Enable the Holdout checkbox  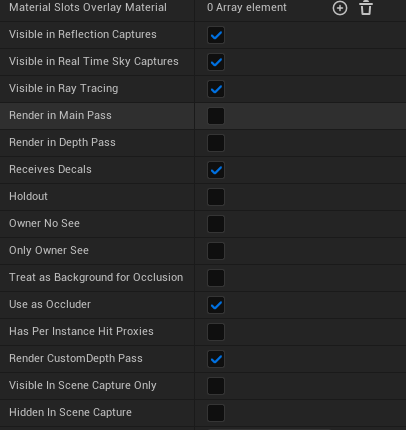[216, 197]
